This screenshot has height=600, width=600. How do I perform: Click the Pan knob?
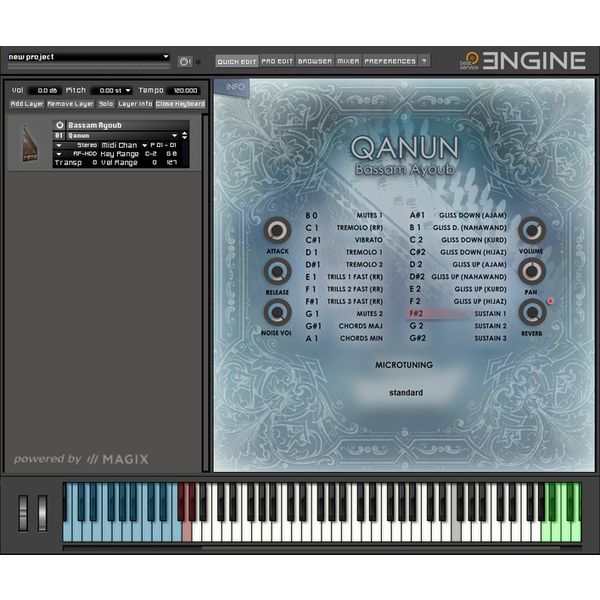tap(532, 272)
